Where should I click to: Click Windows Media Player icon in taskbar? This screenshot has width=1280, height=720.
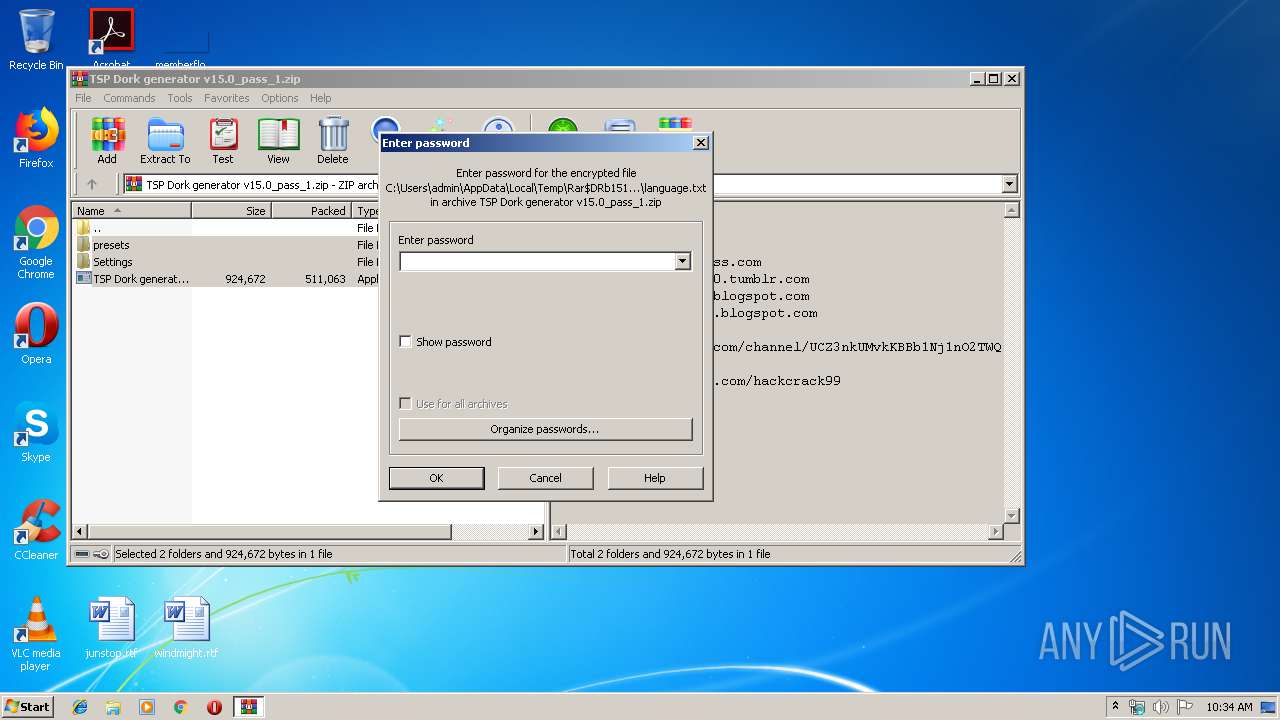coord(147,707)
